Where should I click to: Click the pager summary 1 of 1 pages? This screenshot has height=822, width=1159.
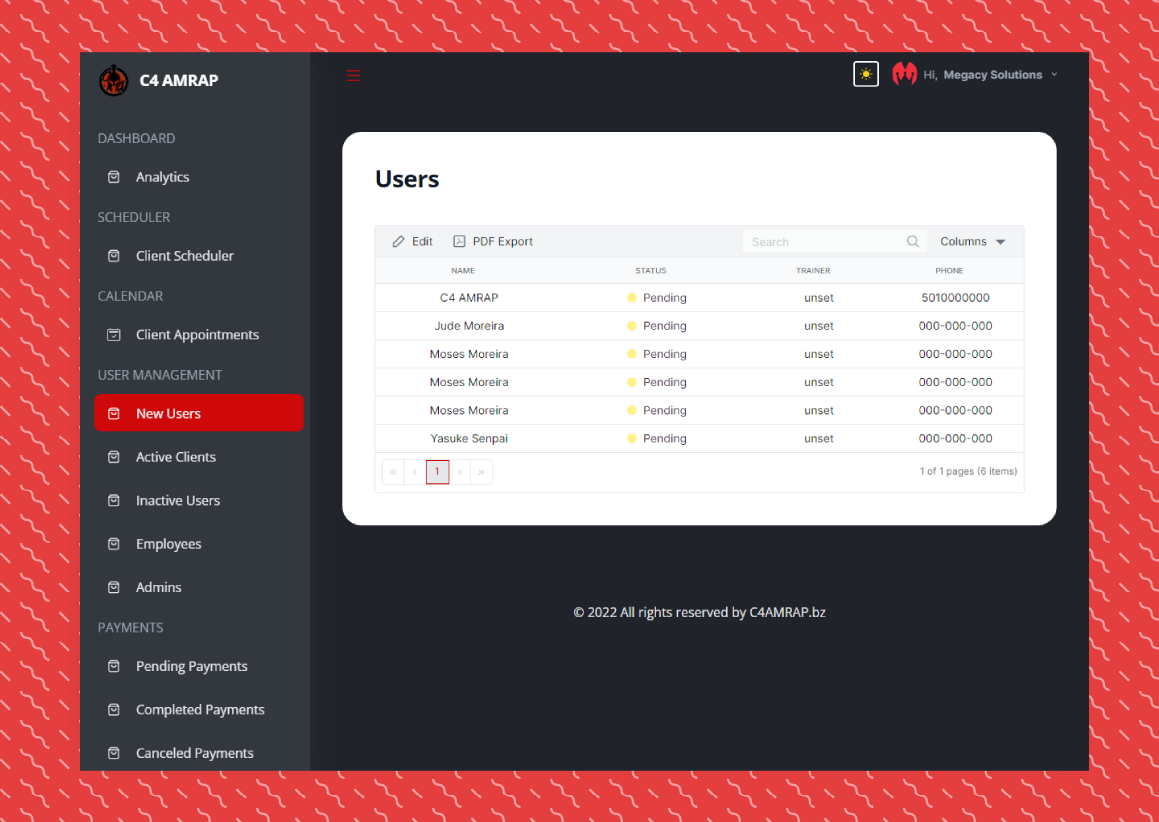click(968, 472)
